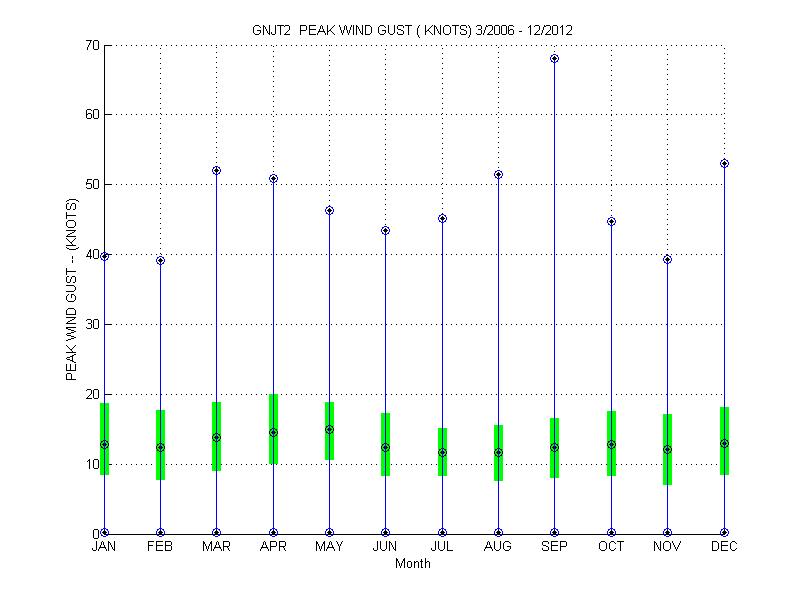
Task: Select the NOV maximum gust marker near 39
Action: [667, 259]
